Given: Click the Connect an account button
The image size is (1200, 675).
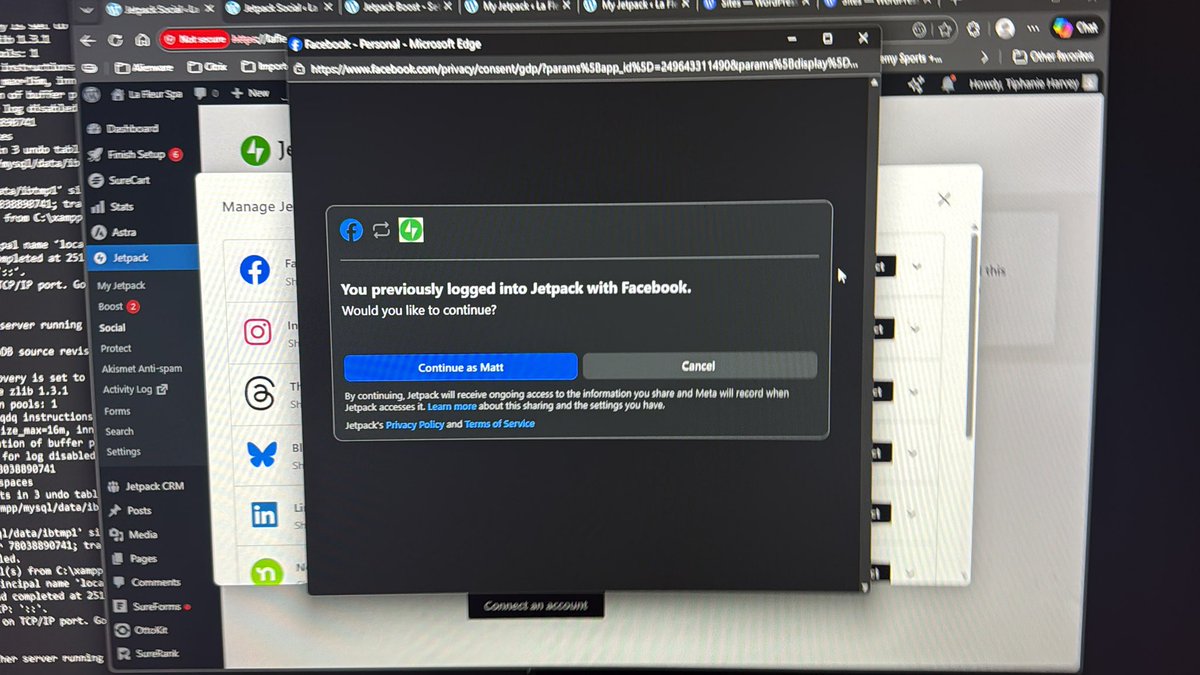Looking at the screenshot, I should [x=535, y=606].
